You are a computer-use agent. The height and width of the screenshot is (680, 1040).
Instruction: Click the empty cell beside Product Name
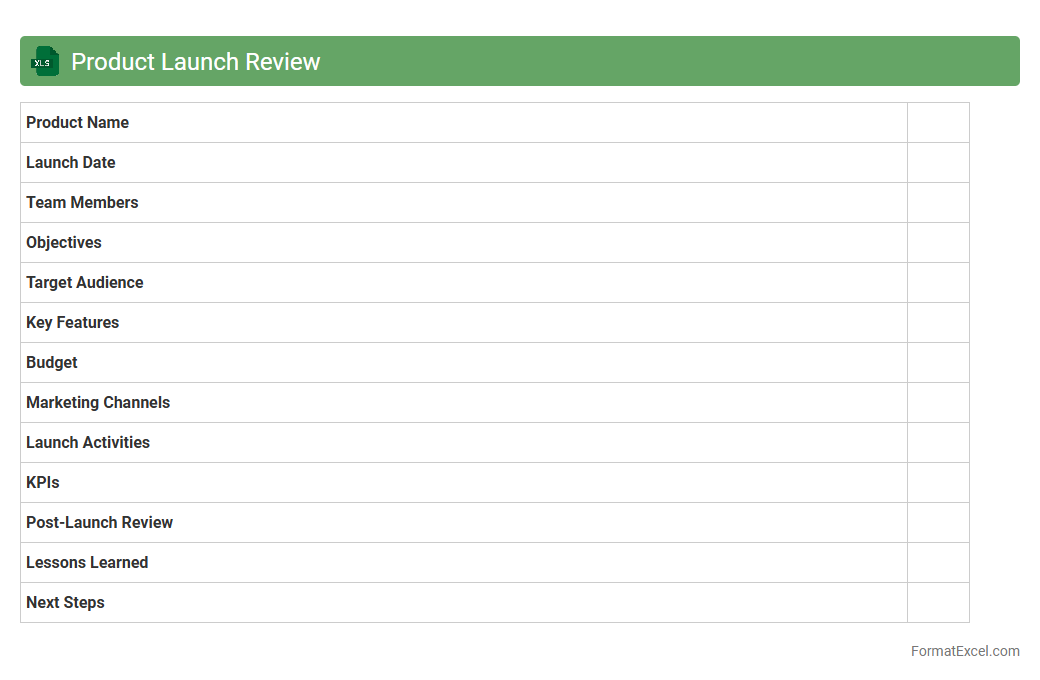pos(938,123)
